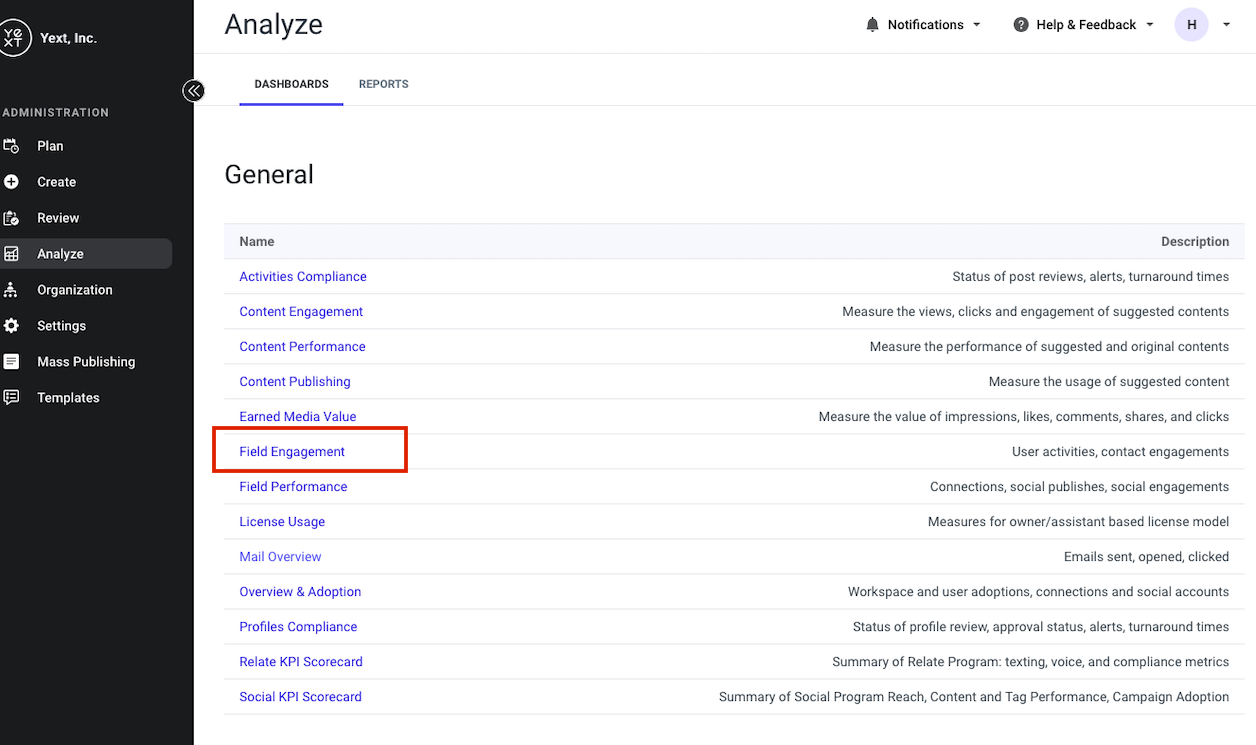Open the Content Performance dashboard
The height and width of the screenshot is (745, 1256).
click(302, 347)
